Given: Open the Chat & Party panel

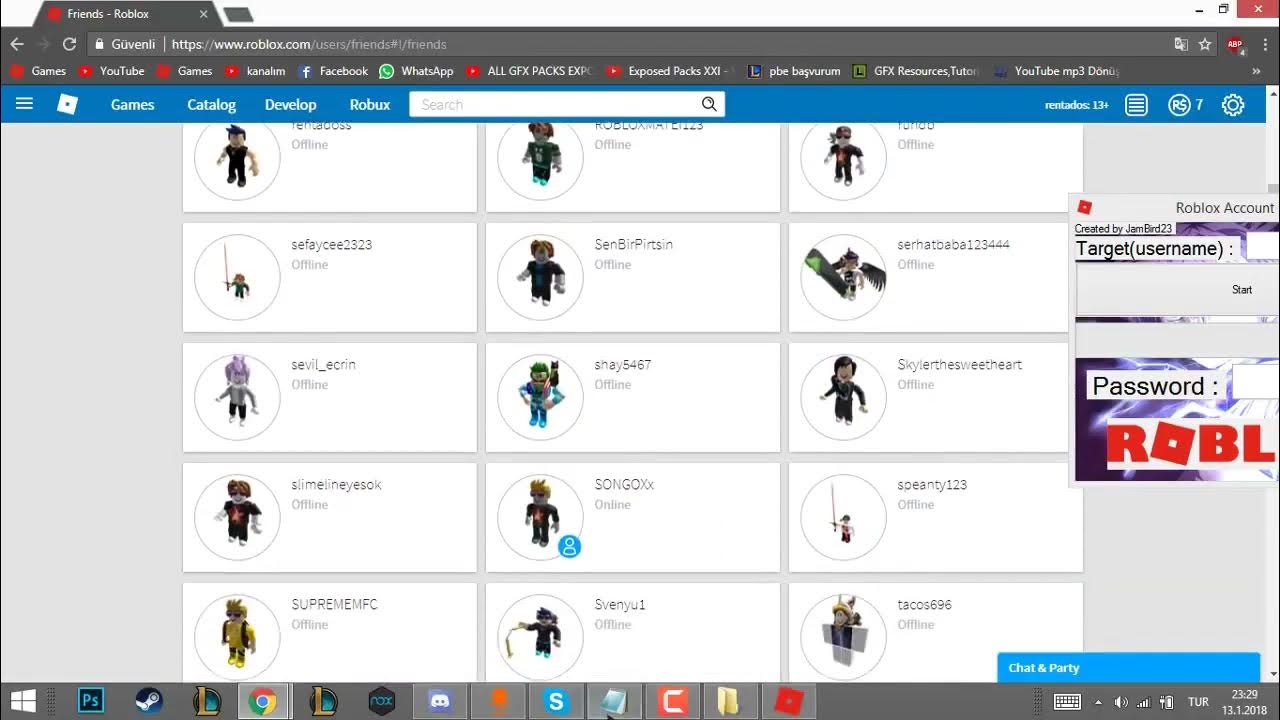Looking at the screenshot, I should click(x=1128, y=668).
